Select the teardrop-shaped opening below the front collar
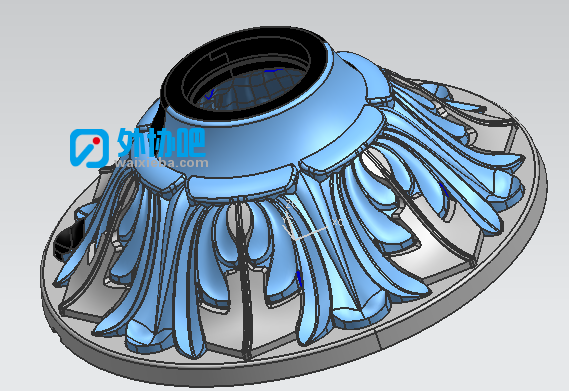Screen dimensions: 569x391 (239, 221)
